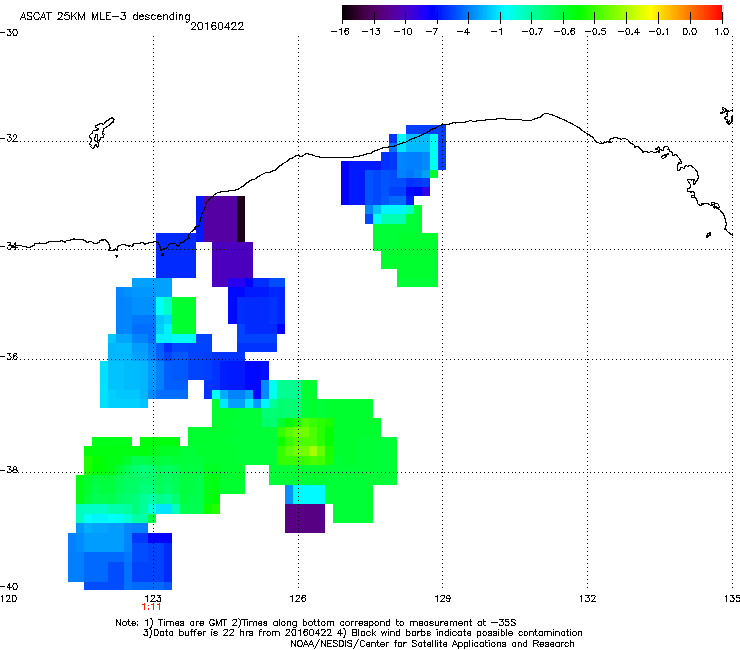This screenshot has width=740, height=650.
Task: Click the latitude label -38
Action: pyautogui.click(x=9, y=469)
